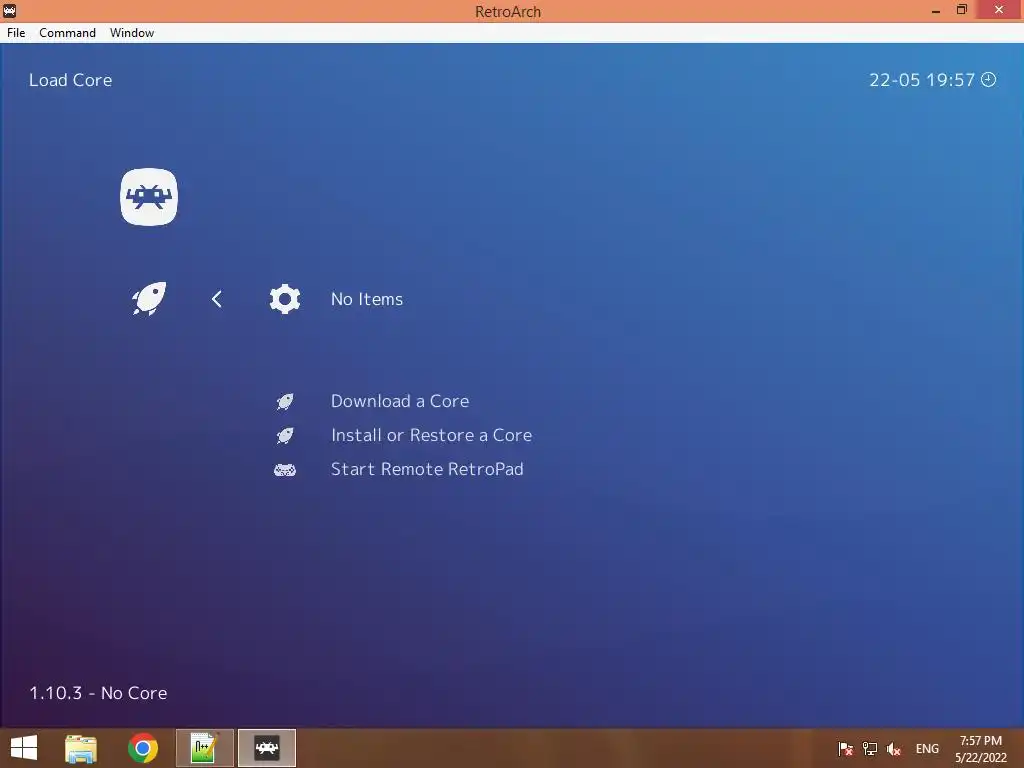Click the 1.10.3 - No Core version text
This screenshot has height=768, width=1024.
[x=98, y=693]
